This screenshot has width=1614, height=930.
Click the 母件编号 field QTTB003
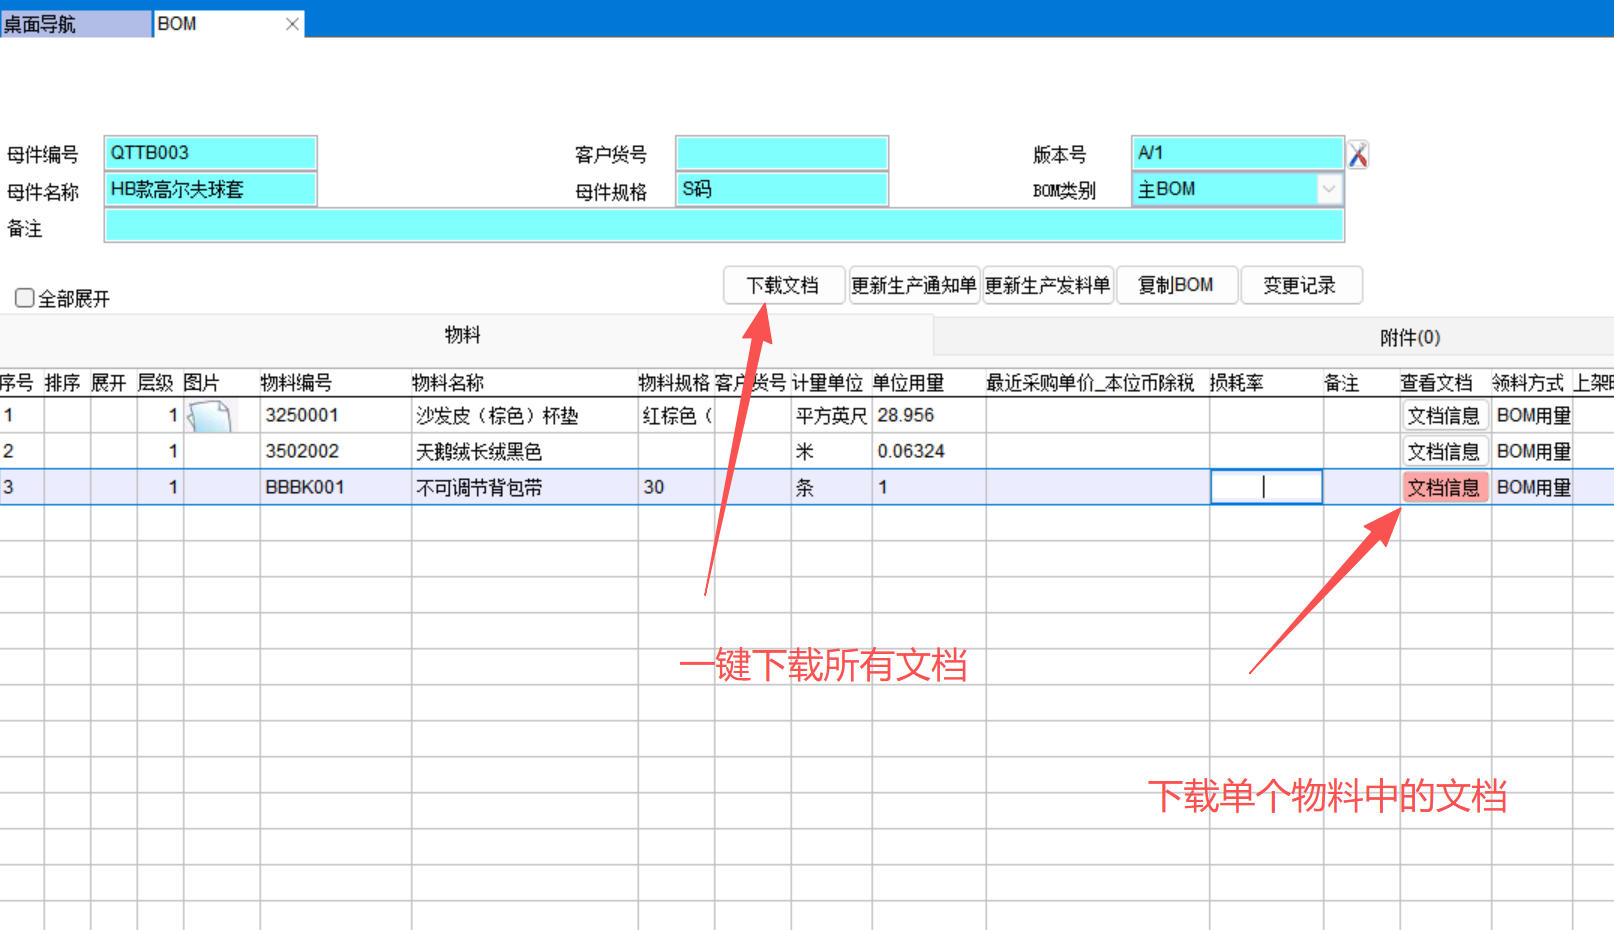[210, 153]
